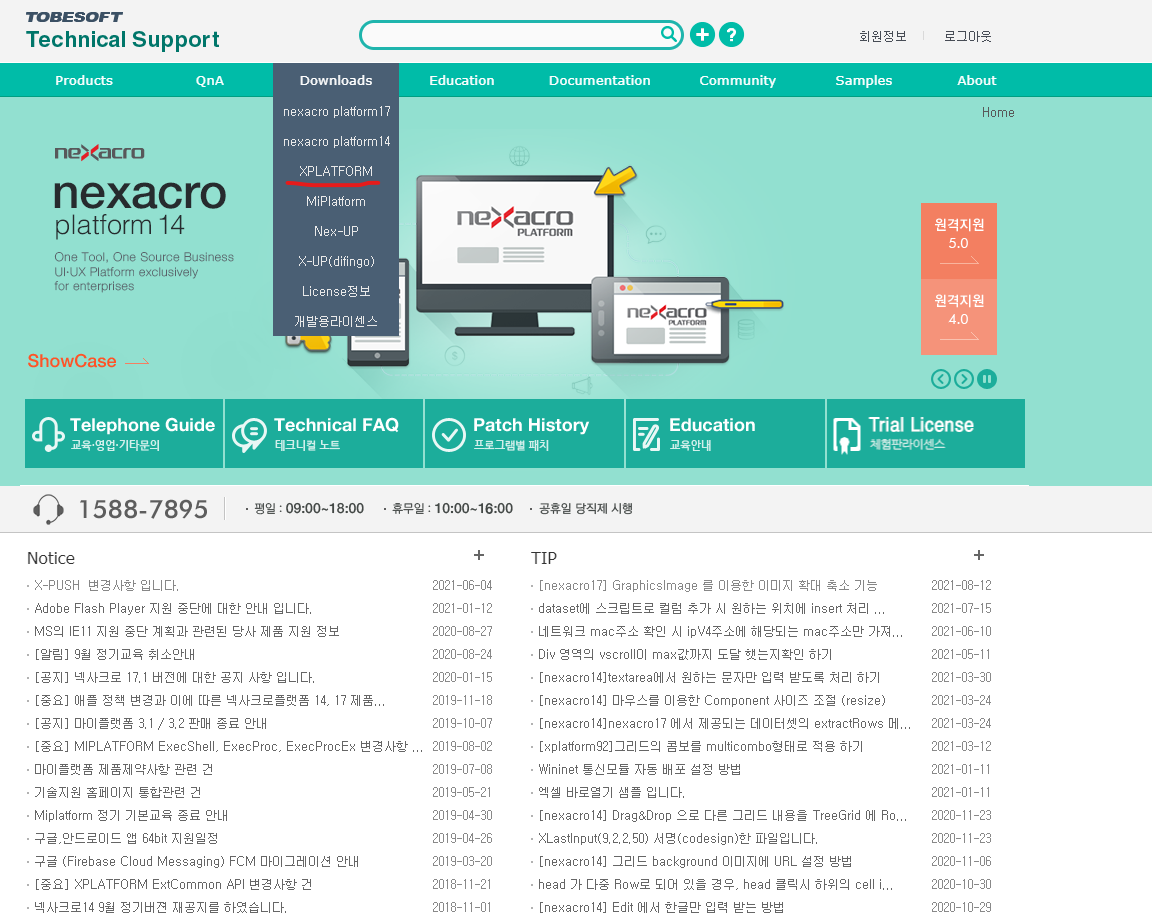Viewport: 1152px width, 922px height.
Task: Click the green question mark help icon
Action: click(731, 35)
